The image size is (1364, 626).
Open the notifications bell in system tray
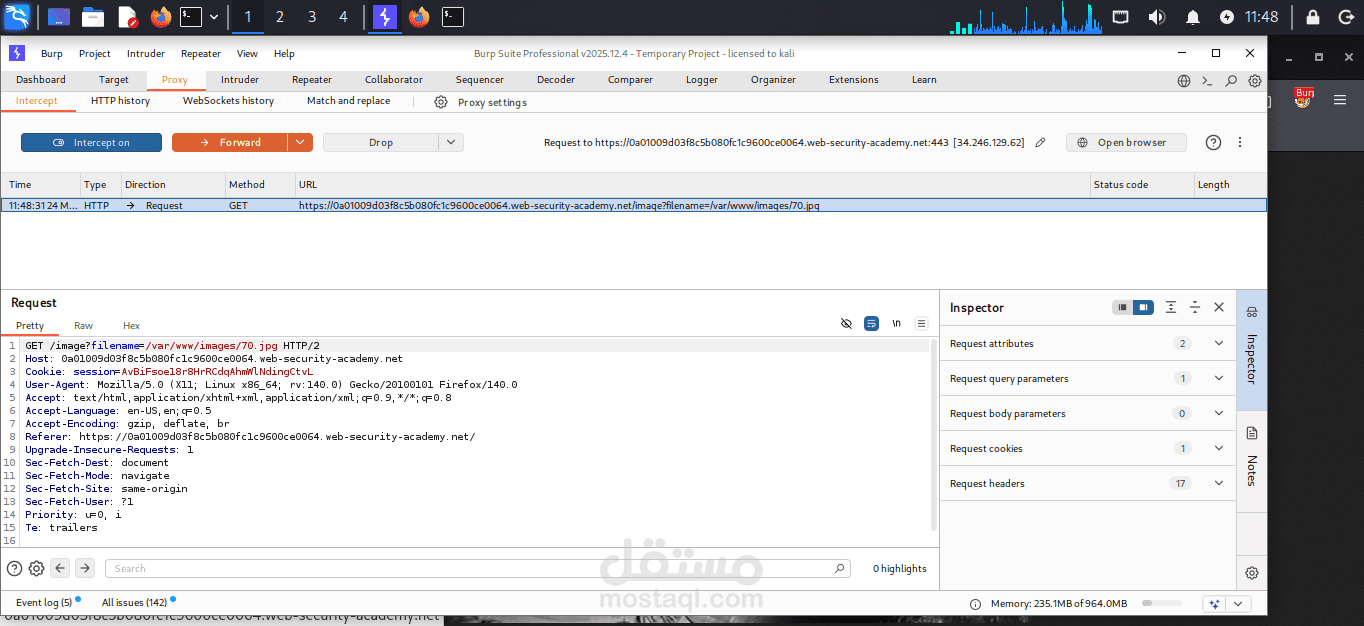coord(1193,17)
